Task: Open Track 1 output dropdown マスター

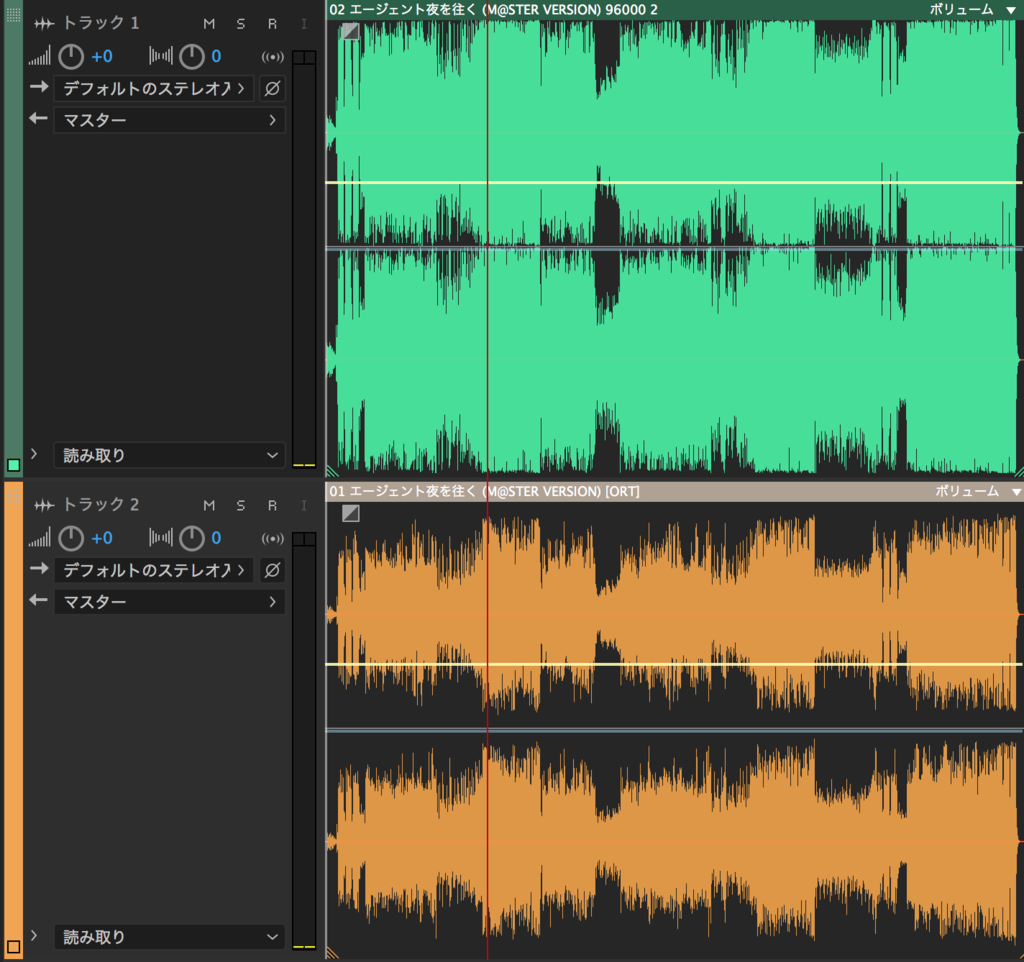Action: [169, 120]
